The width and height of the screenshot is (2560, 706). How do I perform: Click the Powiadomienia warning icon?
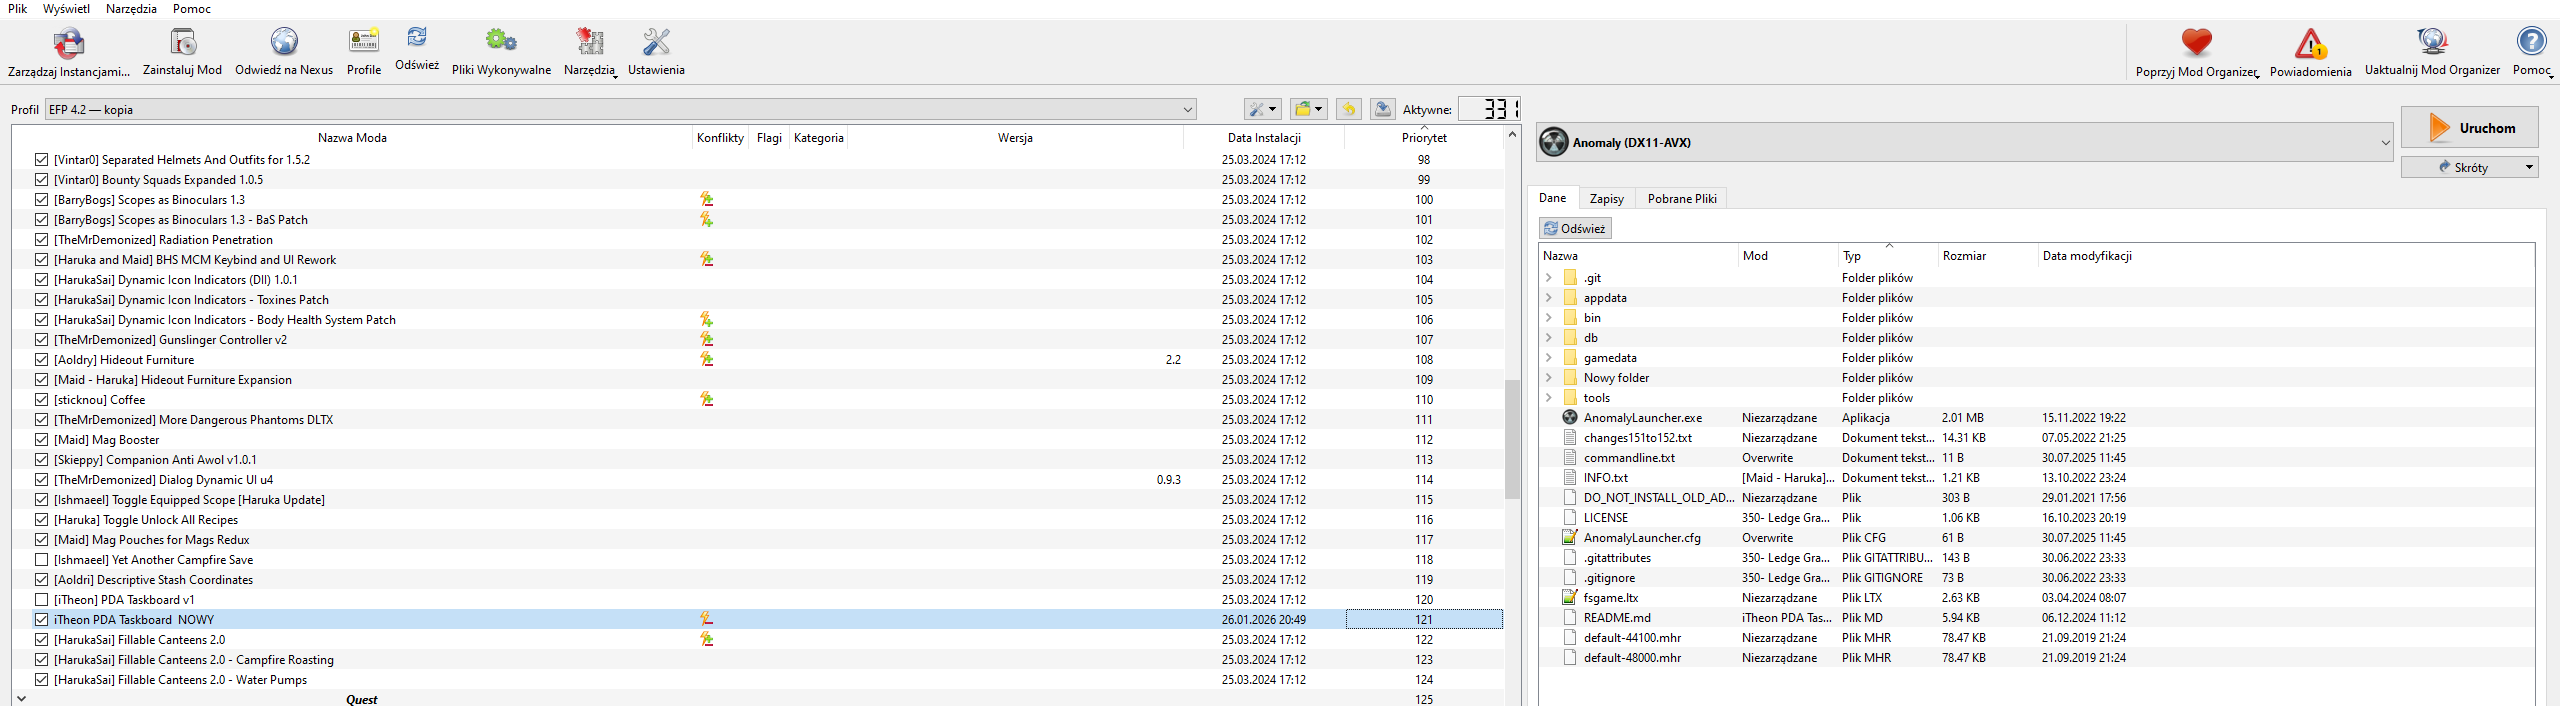[x=2310, y=45]
